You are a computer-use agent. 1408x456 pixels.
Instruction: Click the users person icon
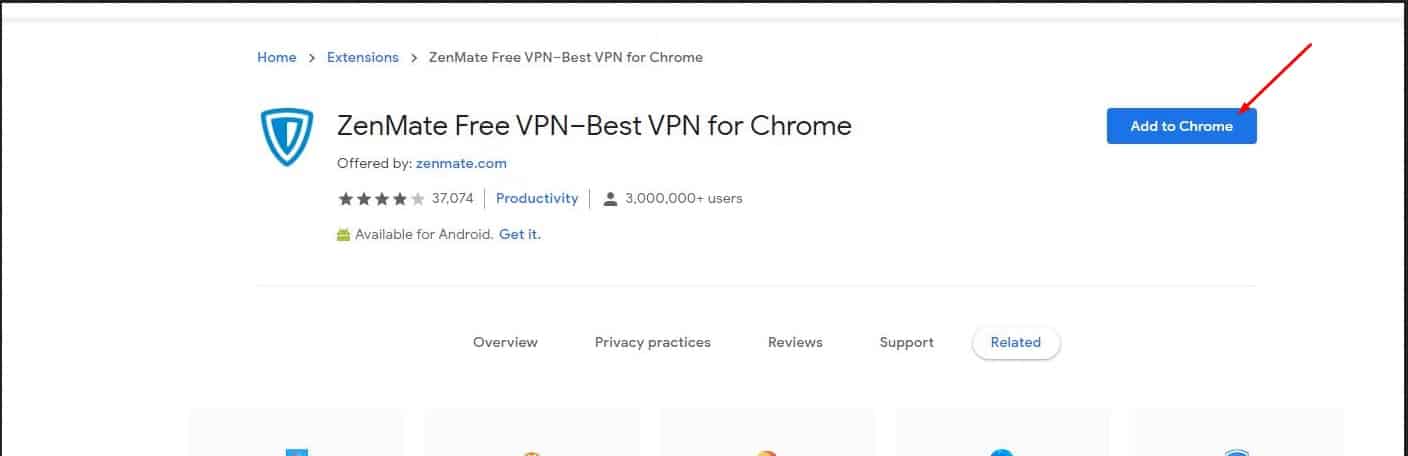(x=610, y=199)
